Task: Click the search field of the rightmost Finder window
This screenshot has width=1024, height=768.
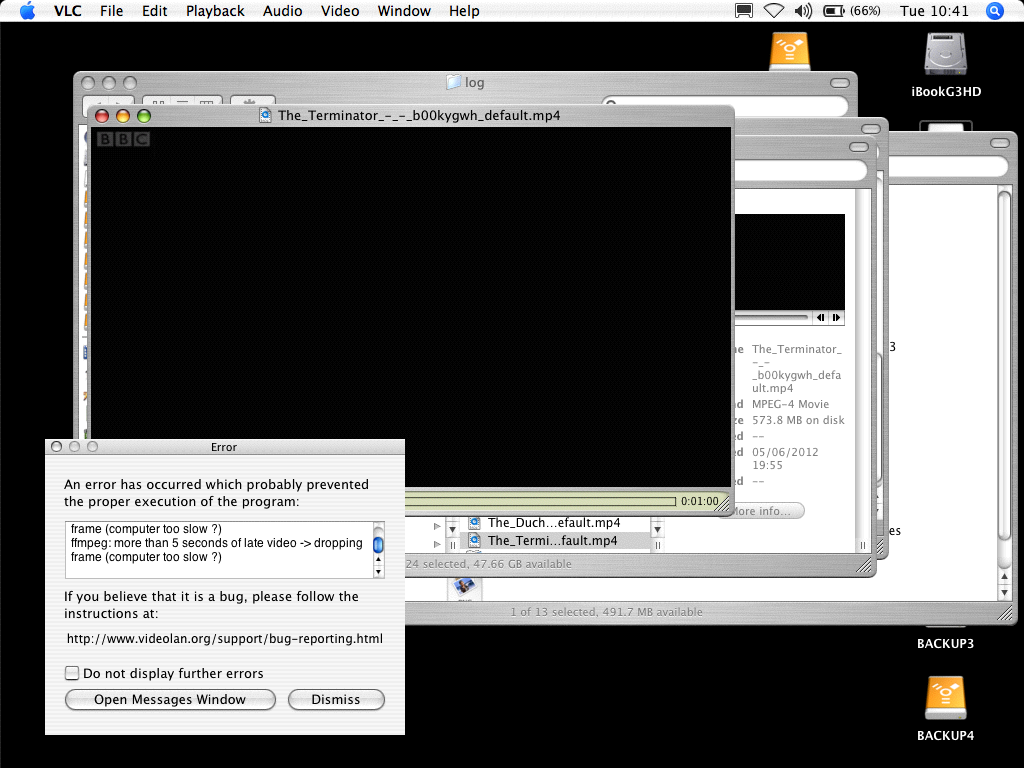Action: coord(948,166)
